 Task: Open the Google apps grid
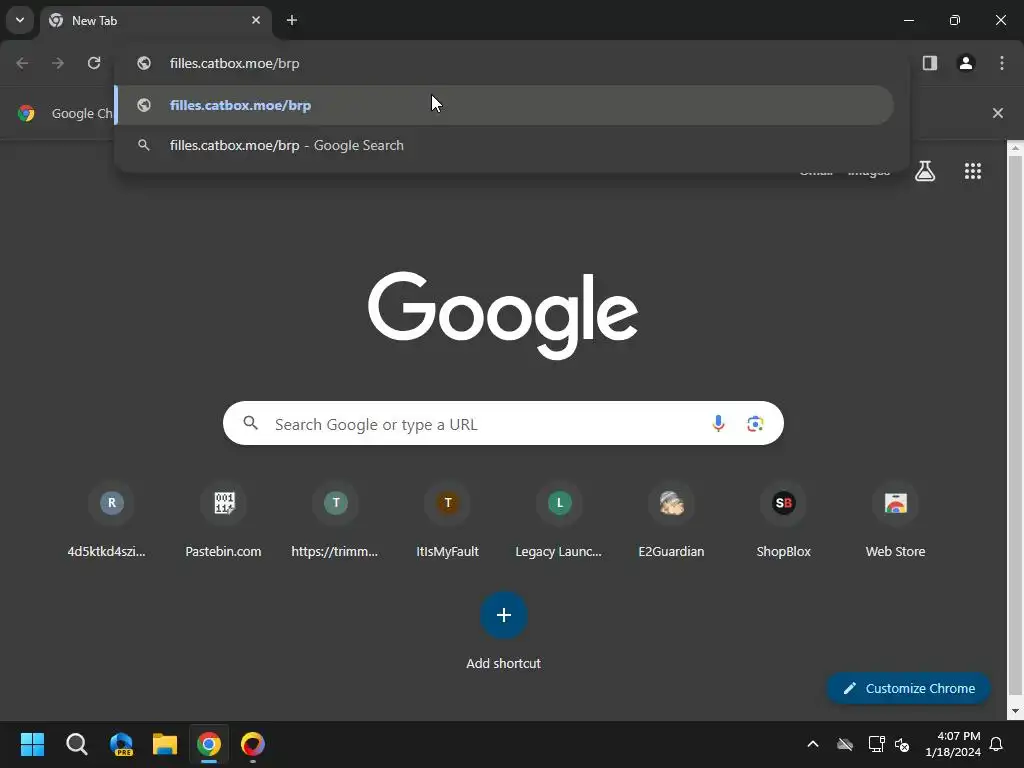click(x=973, y=171)
